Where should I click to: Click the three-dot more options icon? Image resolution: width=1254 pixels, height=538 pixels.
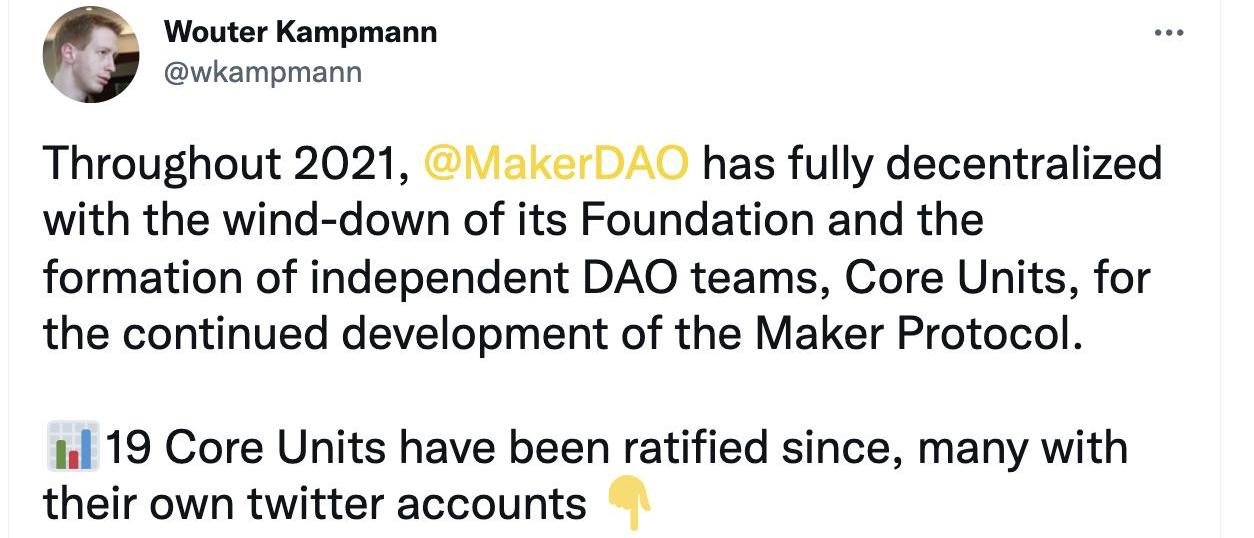[1168, 33]
